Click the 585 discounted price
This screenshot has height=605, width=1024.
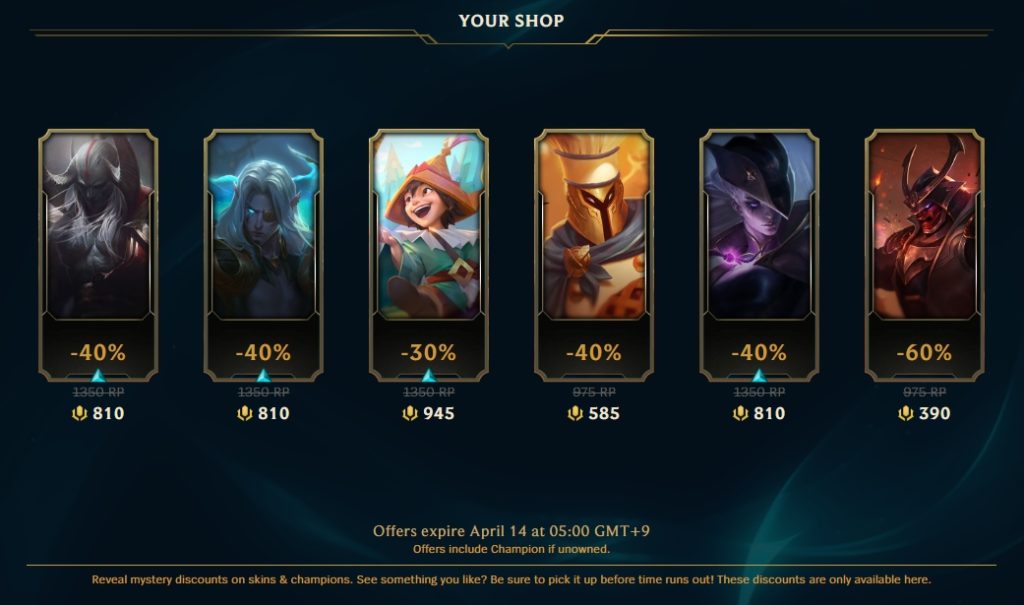point(603,414)
